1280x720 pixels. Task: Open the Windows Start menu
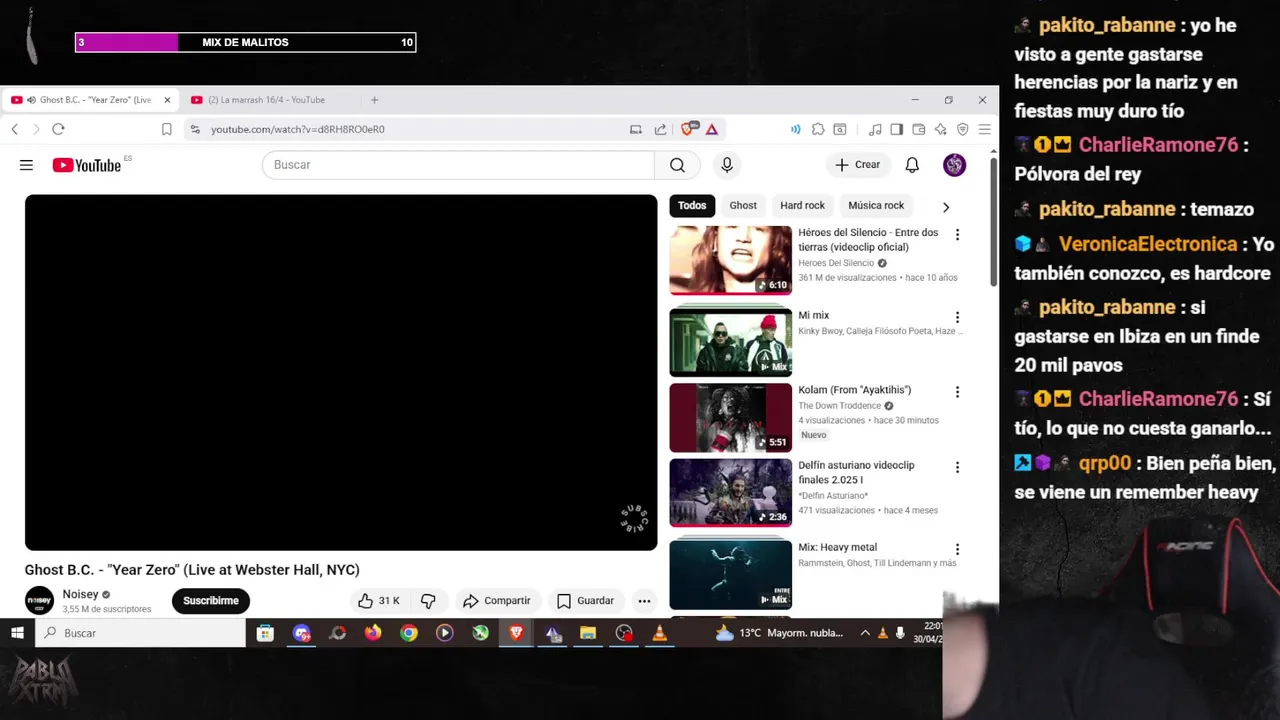(17, 633)
